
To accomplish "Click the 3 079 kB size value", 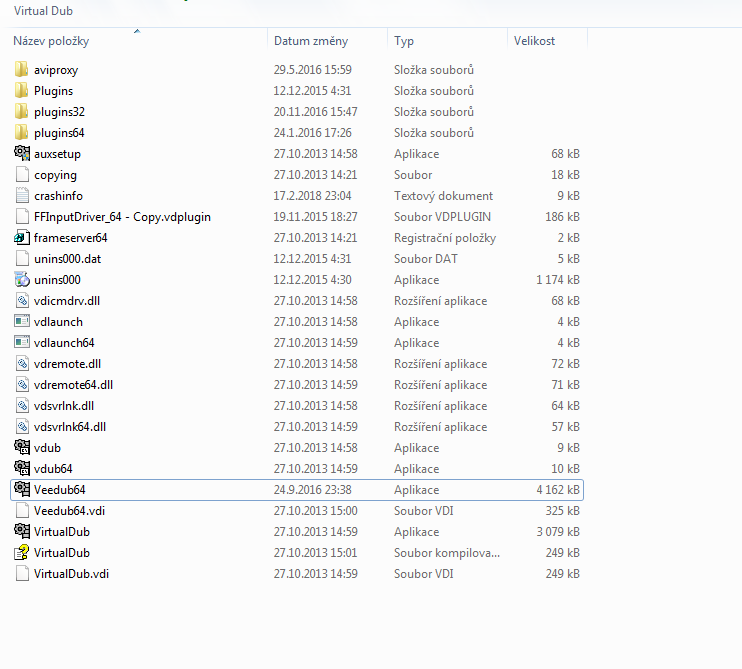I will tap(558, 532).
